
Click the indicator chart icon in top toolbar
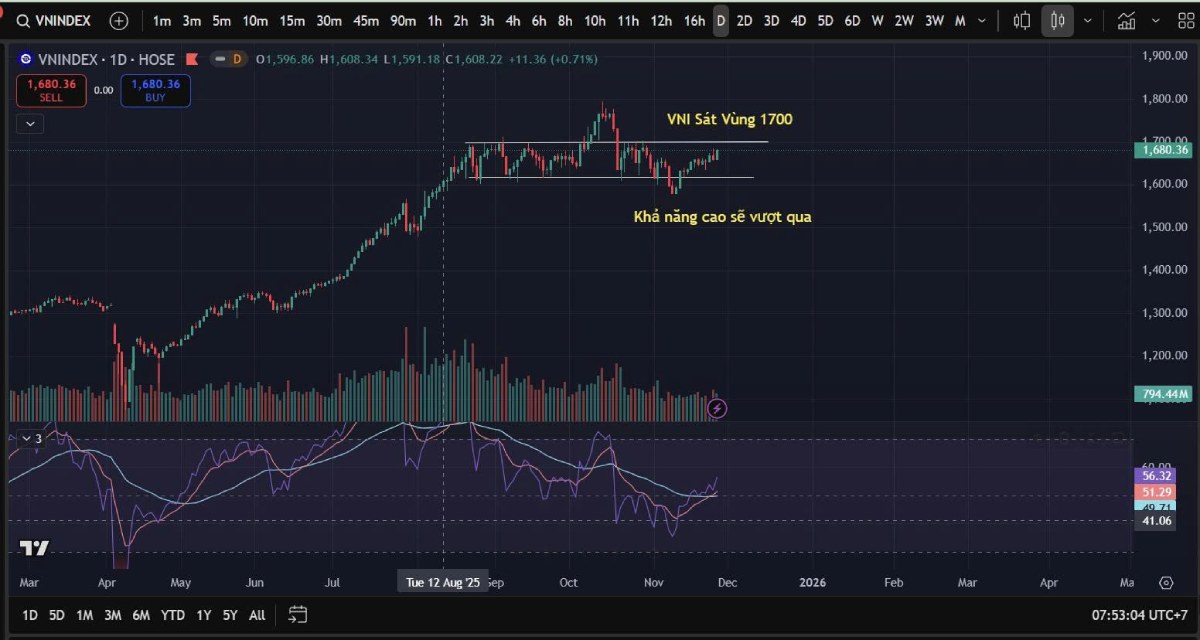(1128, 20)
